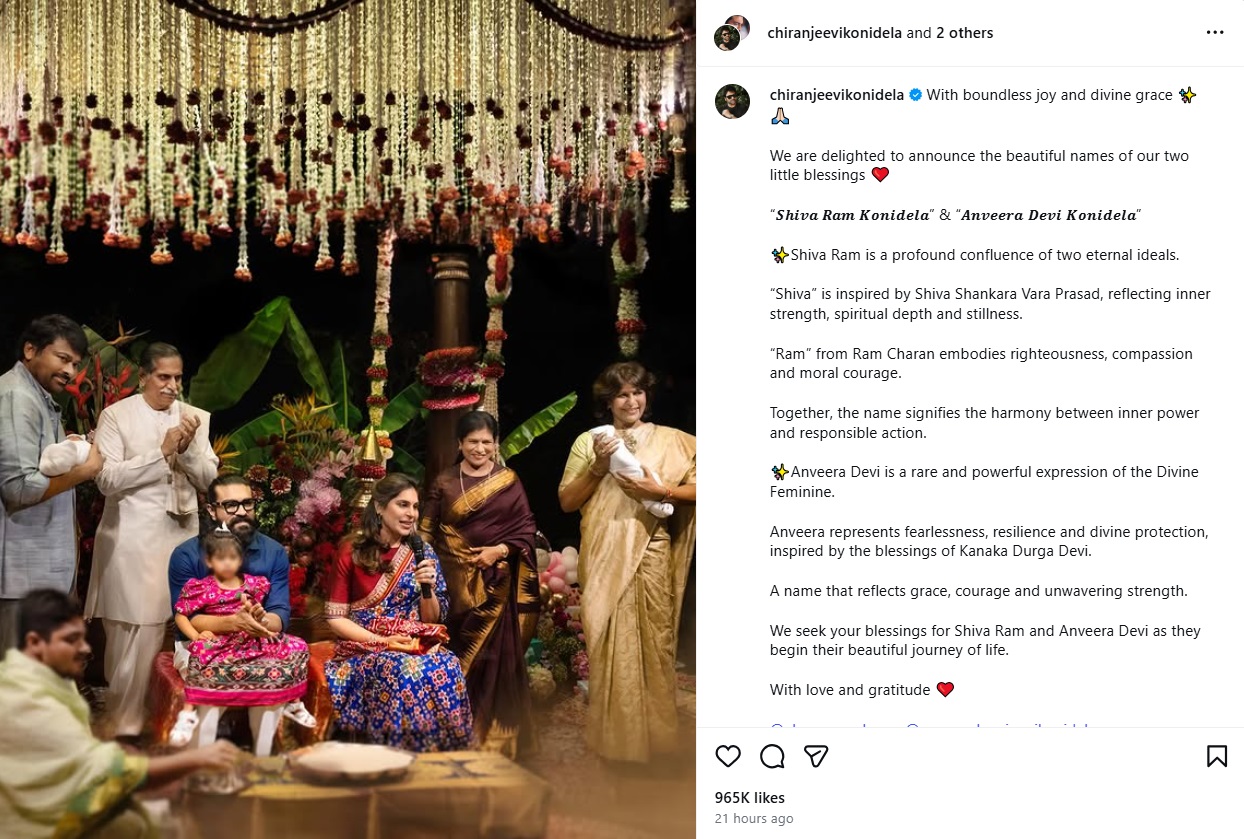Share the post via paper plane icon
The image size is (1244, 839).
coord(816,756)
